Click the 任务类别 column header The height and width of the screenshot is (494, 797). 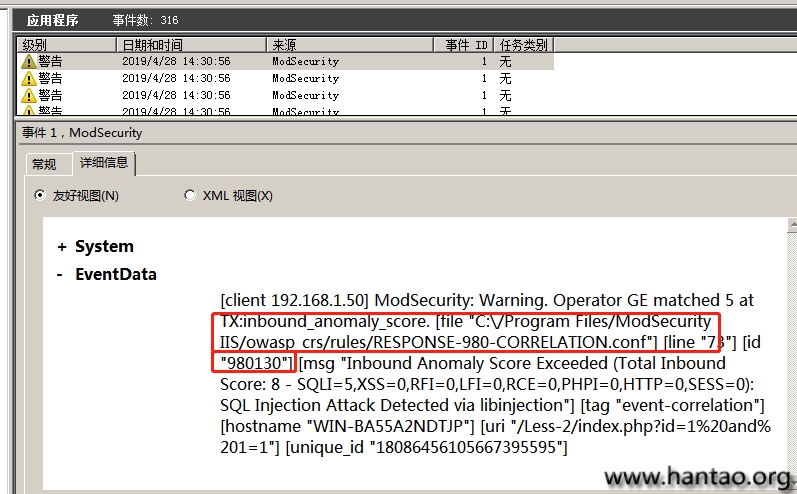pos(524,45)
